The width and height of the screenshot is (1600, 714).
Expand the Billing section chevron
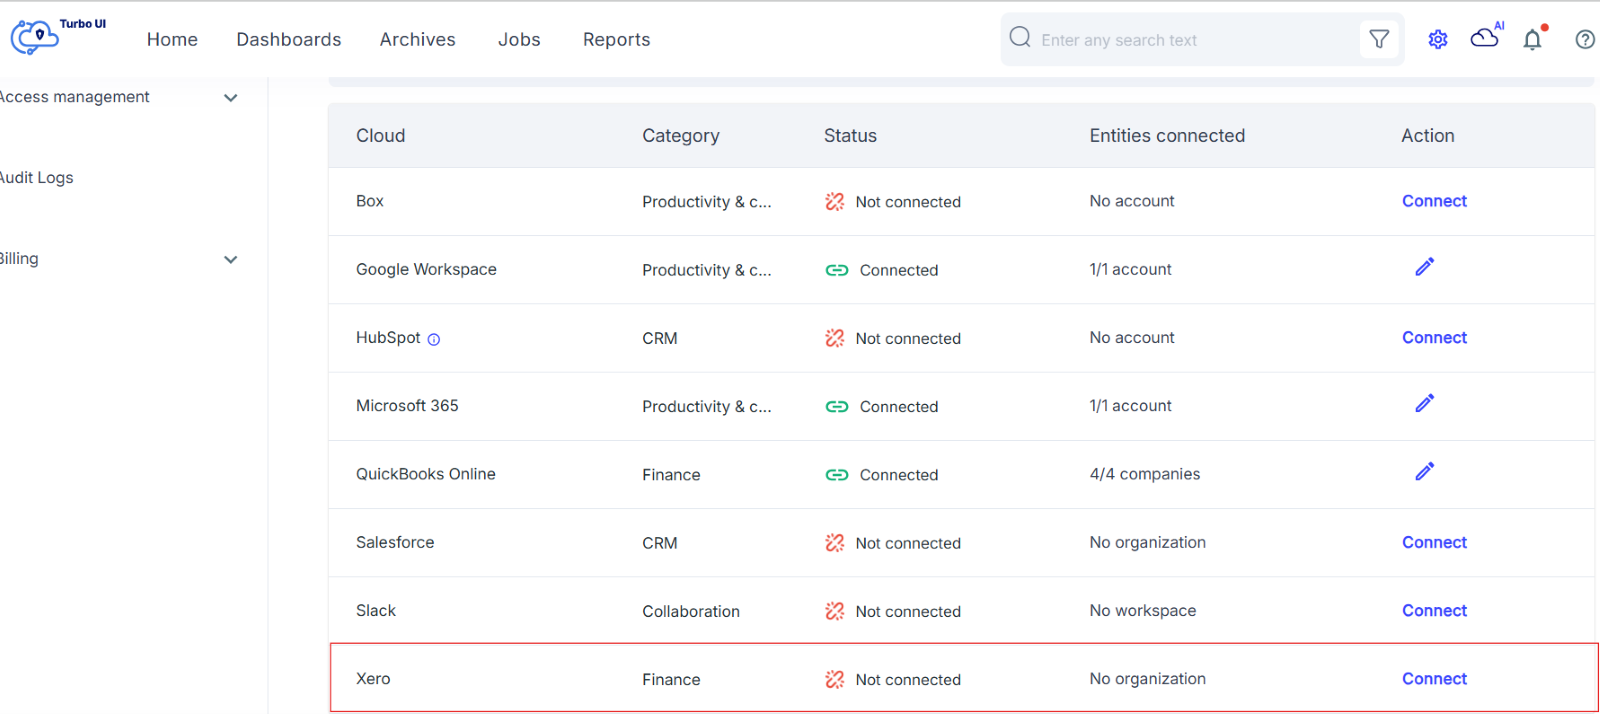click(231, 260)
